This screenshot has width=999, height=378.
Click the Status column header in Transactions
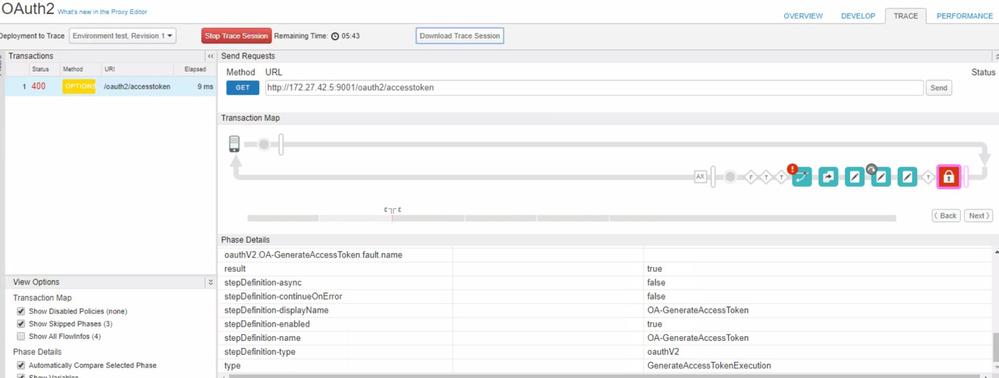coord(40,69)
